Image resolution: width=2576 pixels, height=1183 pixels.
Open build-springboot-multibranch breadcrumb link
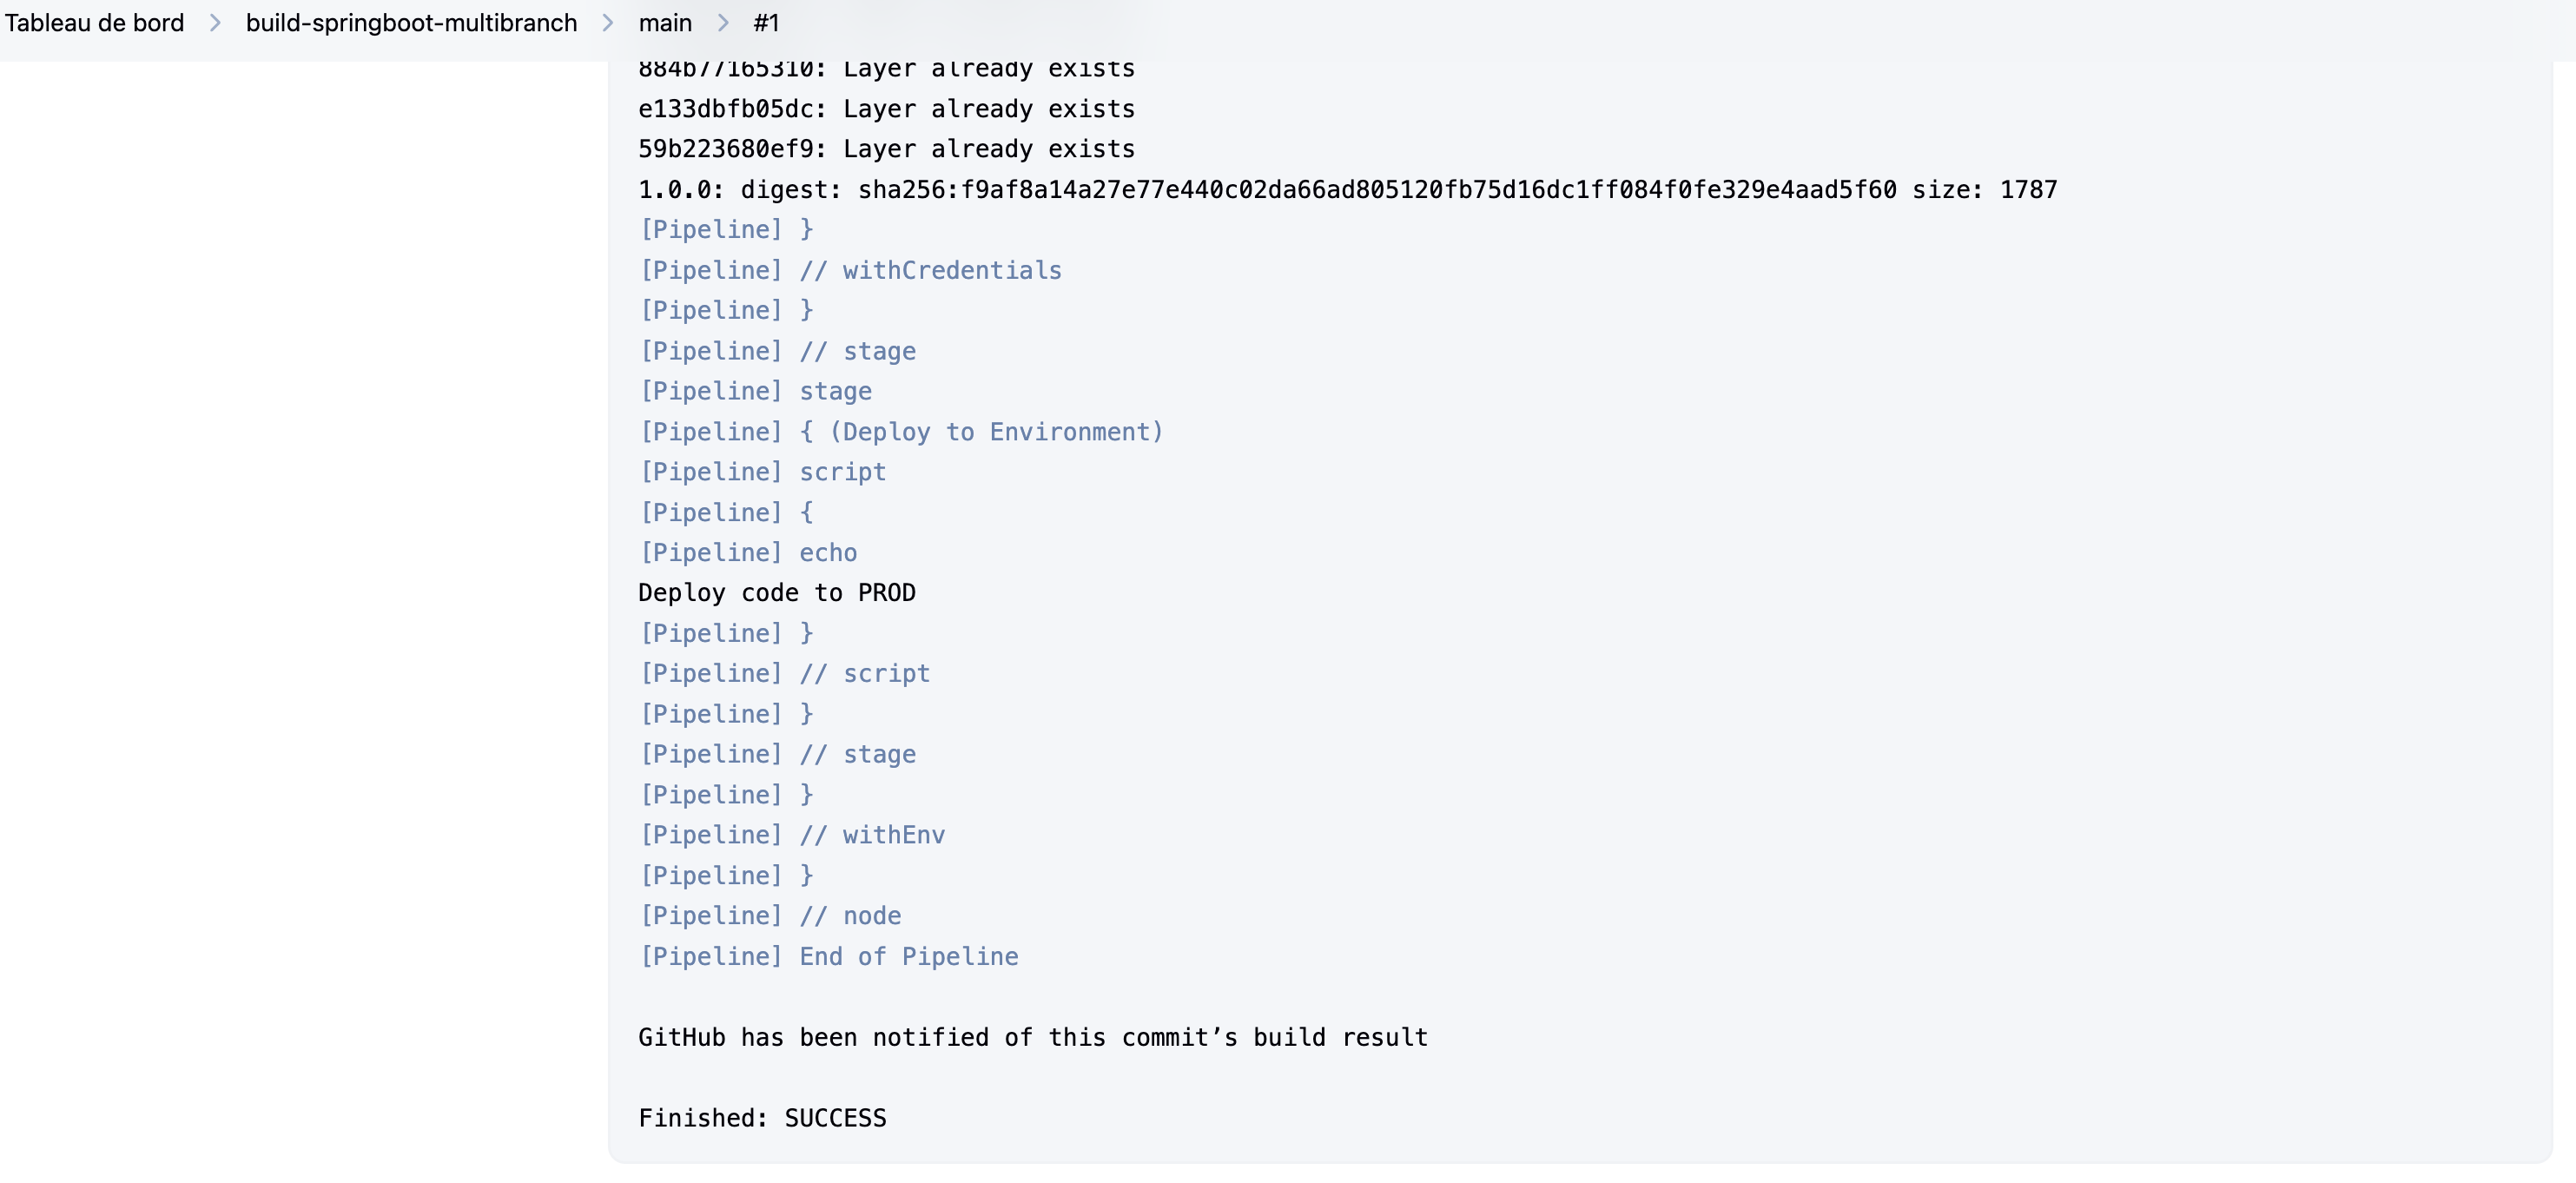coord(411,23)
